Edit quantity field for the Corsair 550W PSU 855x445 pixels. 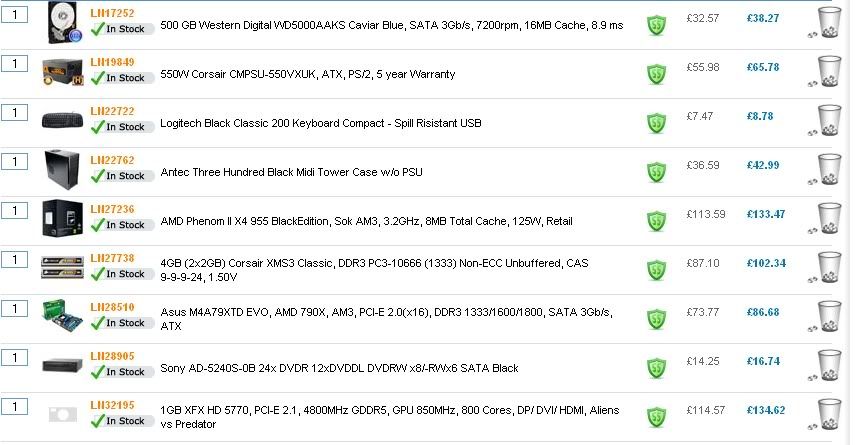[14, 63]
